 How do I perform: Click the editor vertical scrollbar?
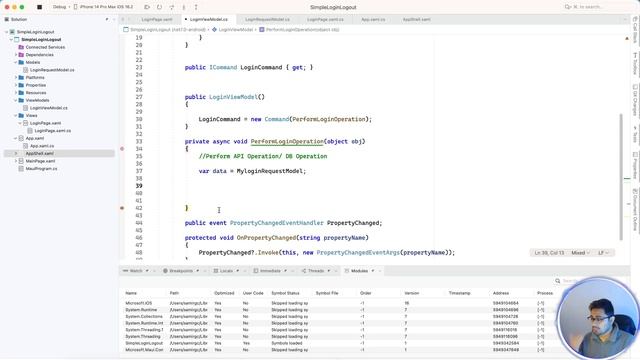621,176
